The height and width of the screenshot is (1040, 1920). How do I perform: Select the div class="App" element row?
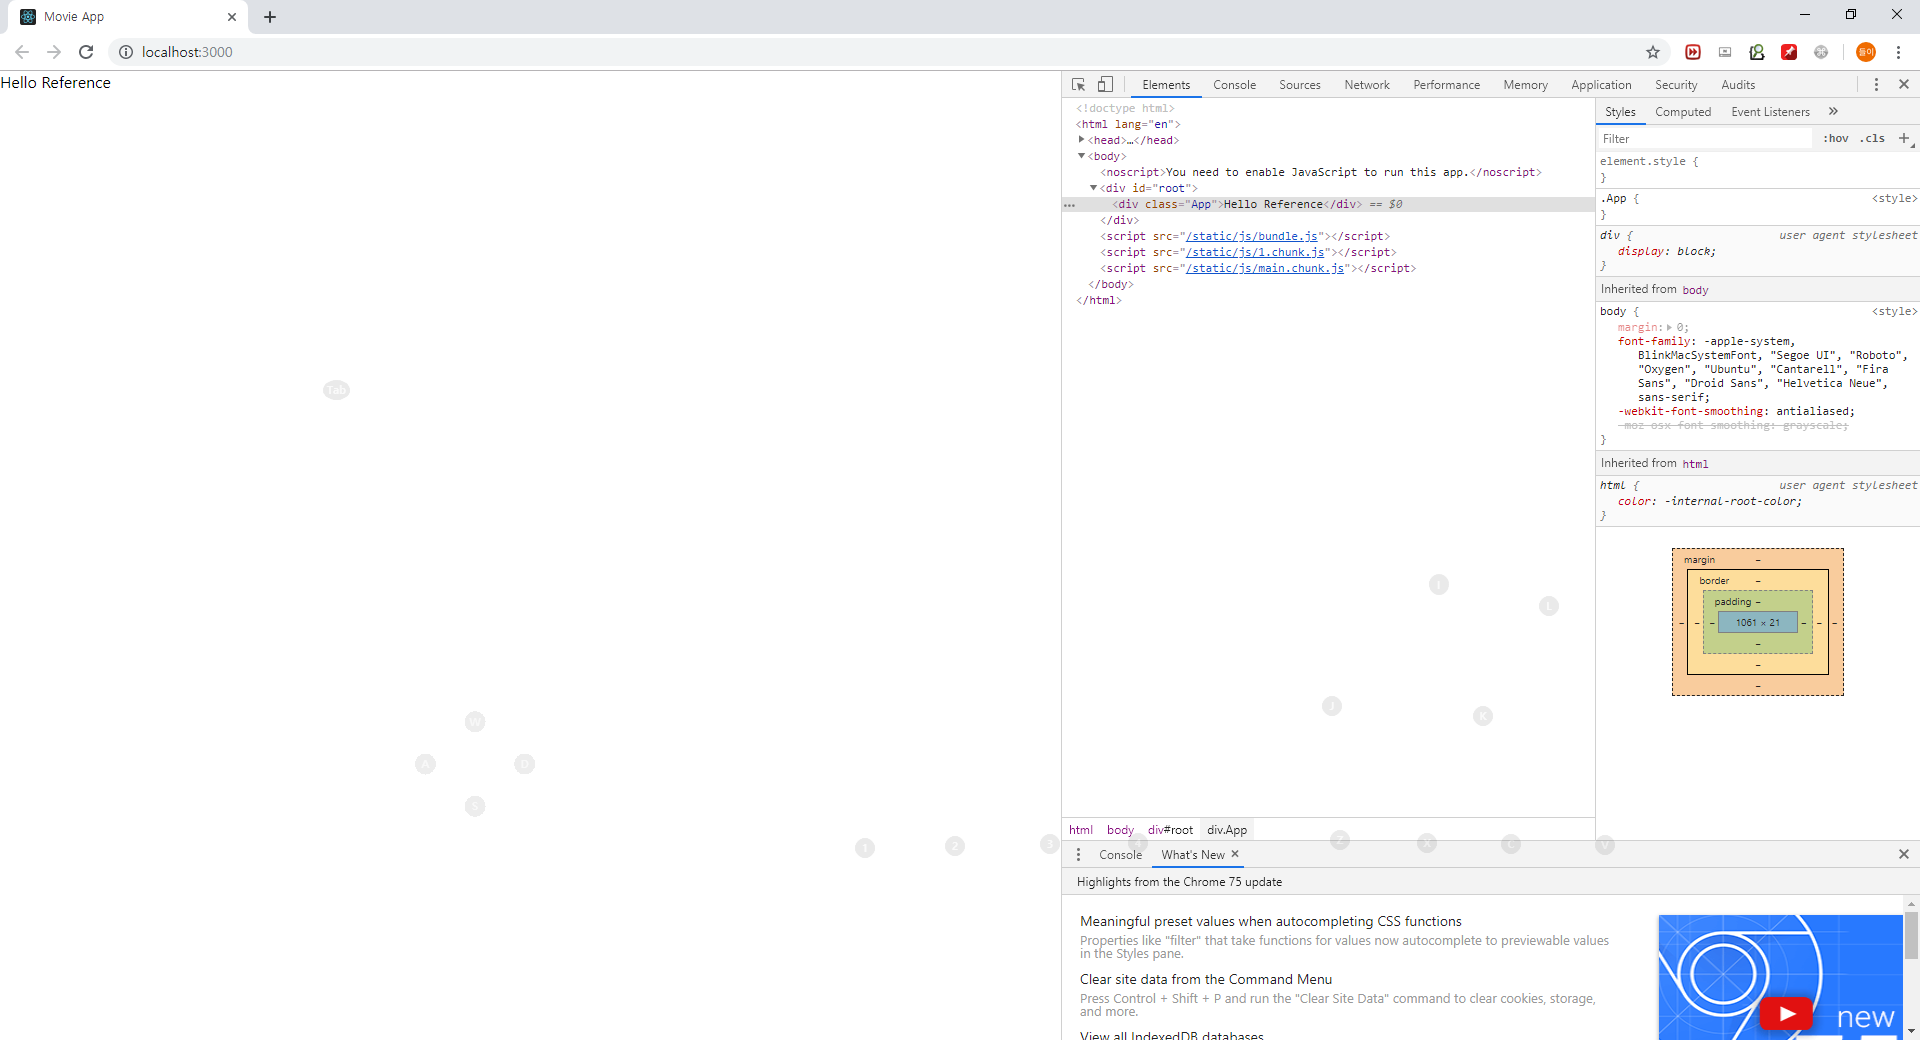[1328, 204]
